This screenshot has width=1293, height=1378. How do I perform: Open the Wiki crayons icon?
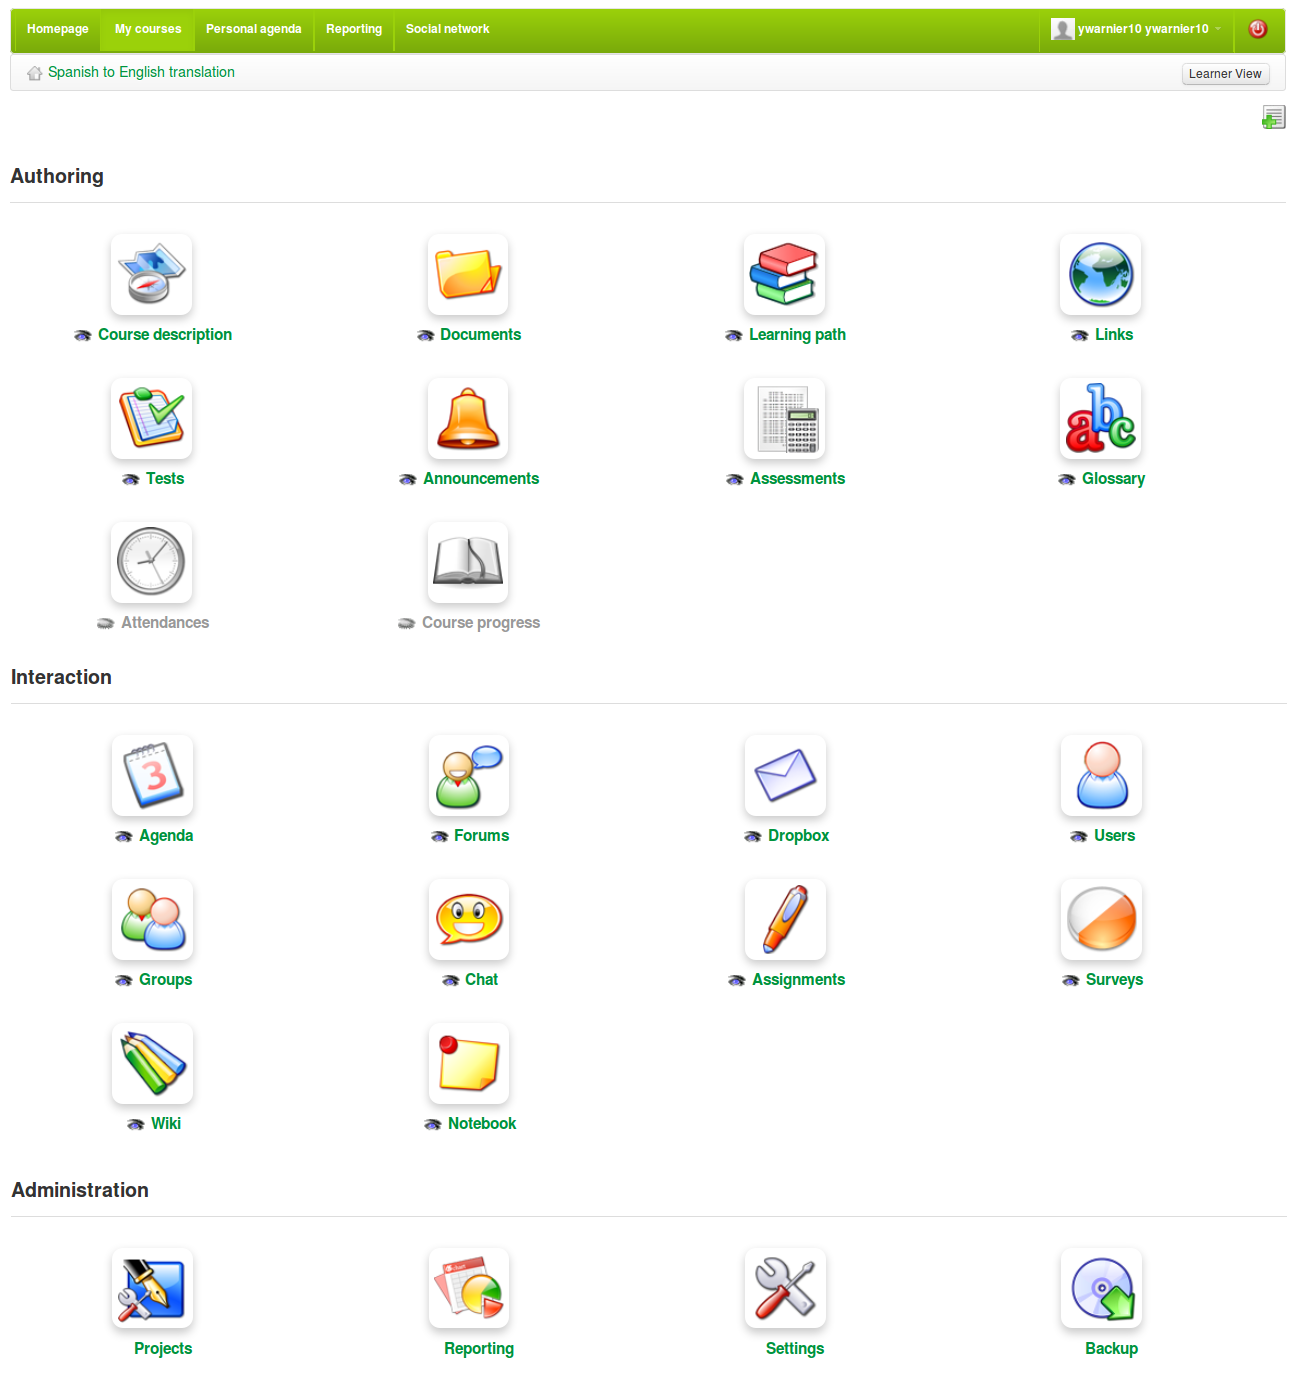pyautogui.click(x=152, y=1064)
